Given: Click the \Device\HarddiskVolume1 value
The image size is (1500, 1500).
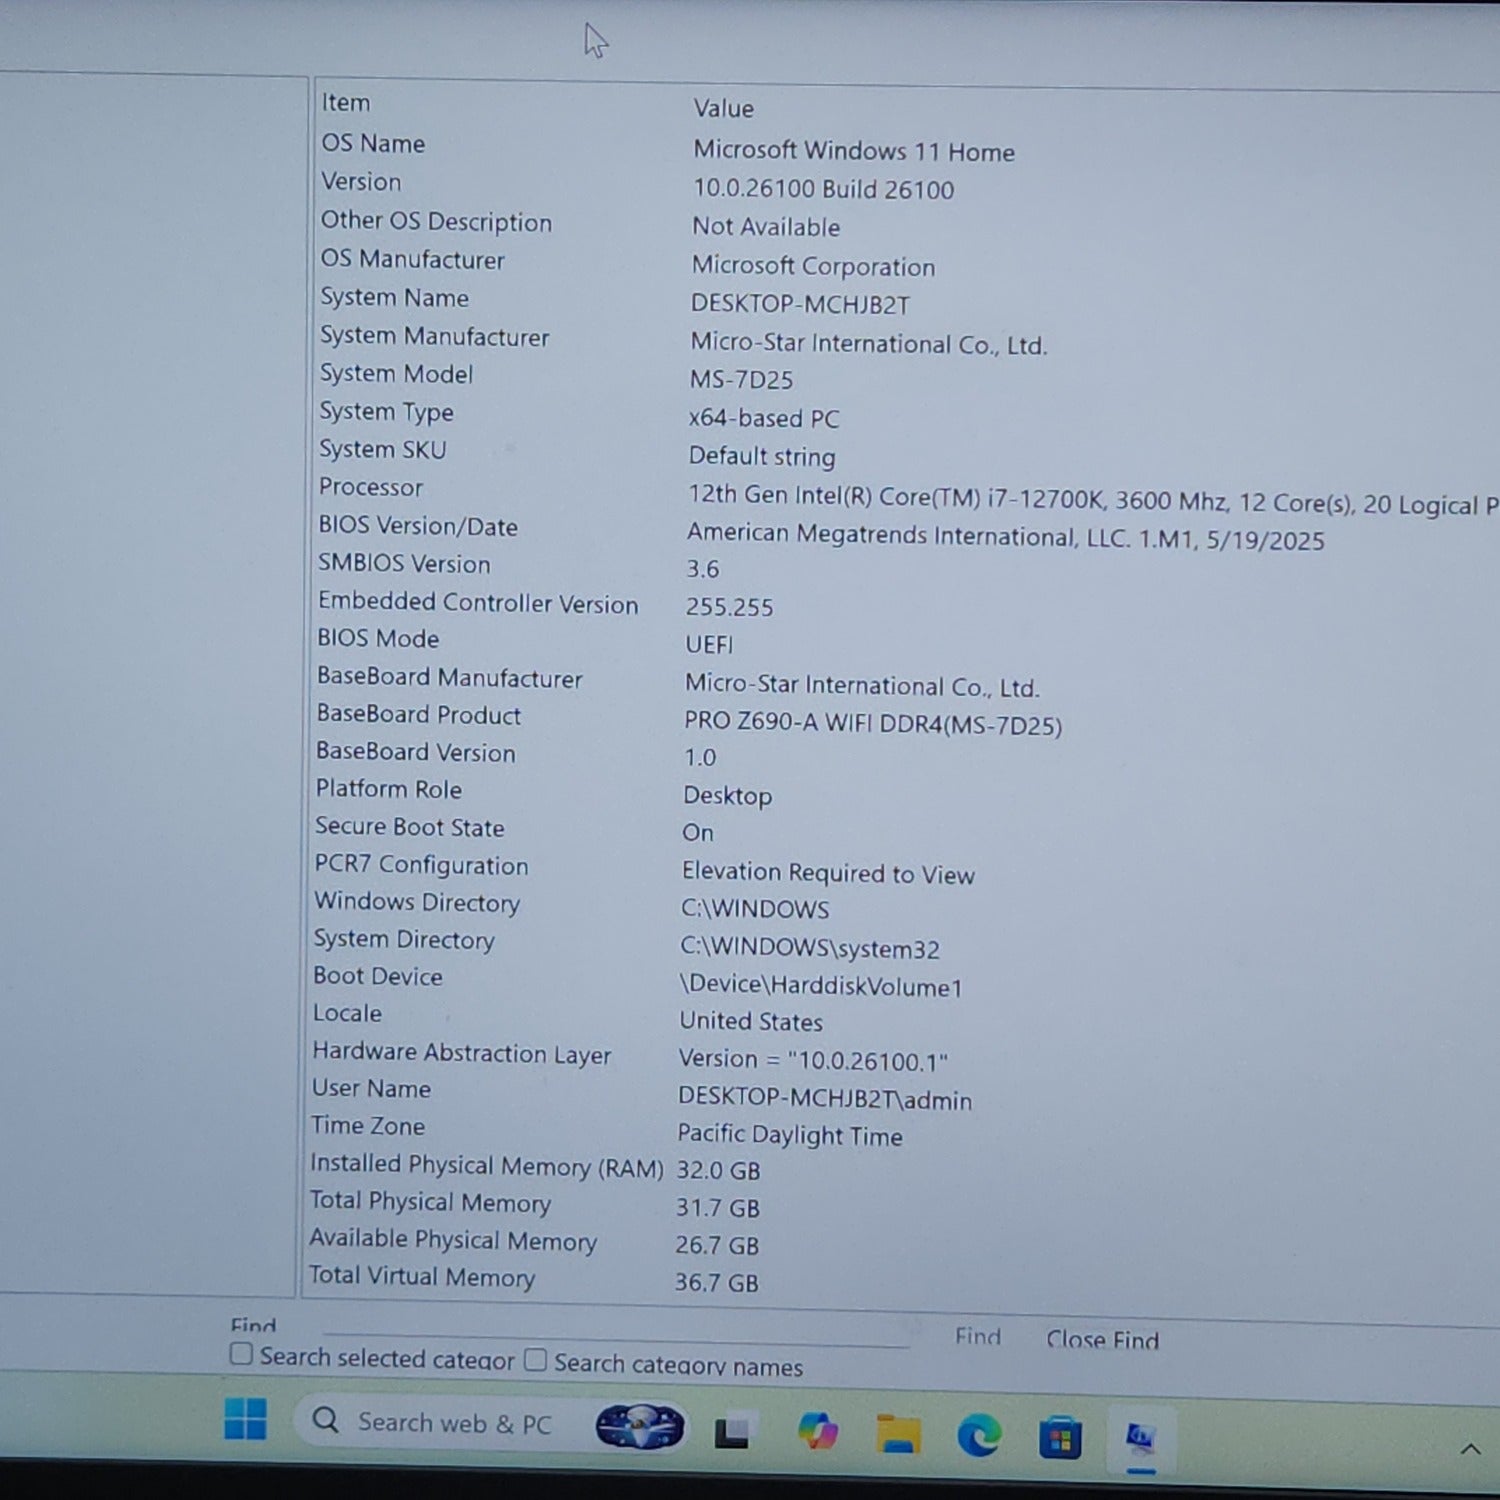Looking at the screenshot, I should [820, 986].
